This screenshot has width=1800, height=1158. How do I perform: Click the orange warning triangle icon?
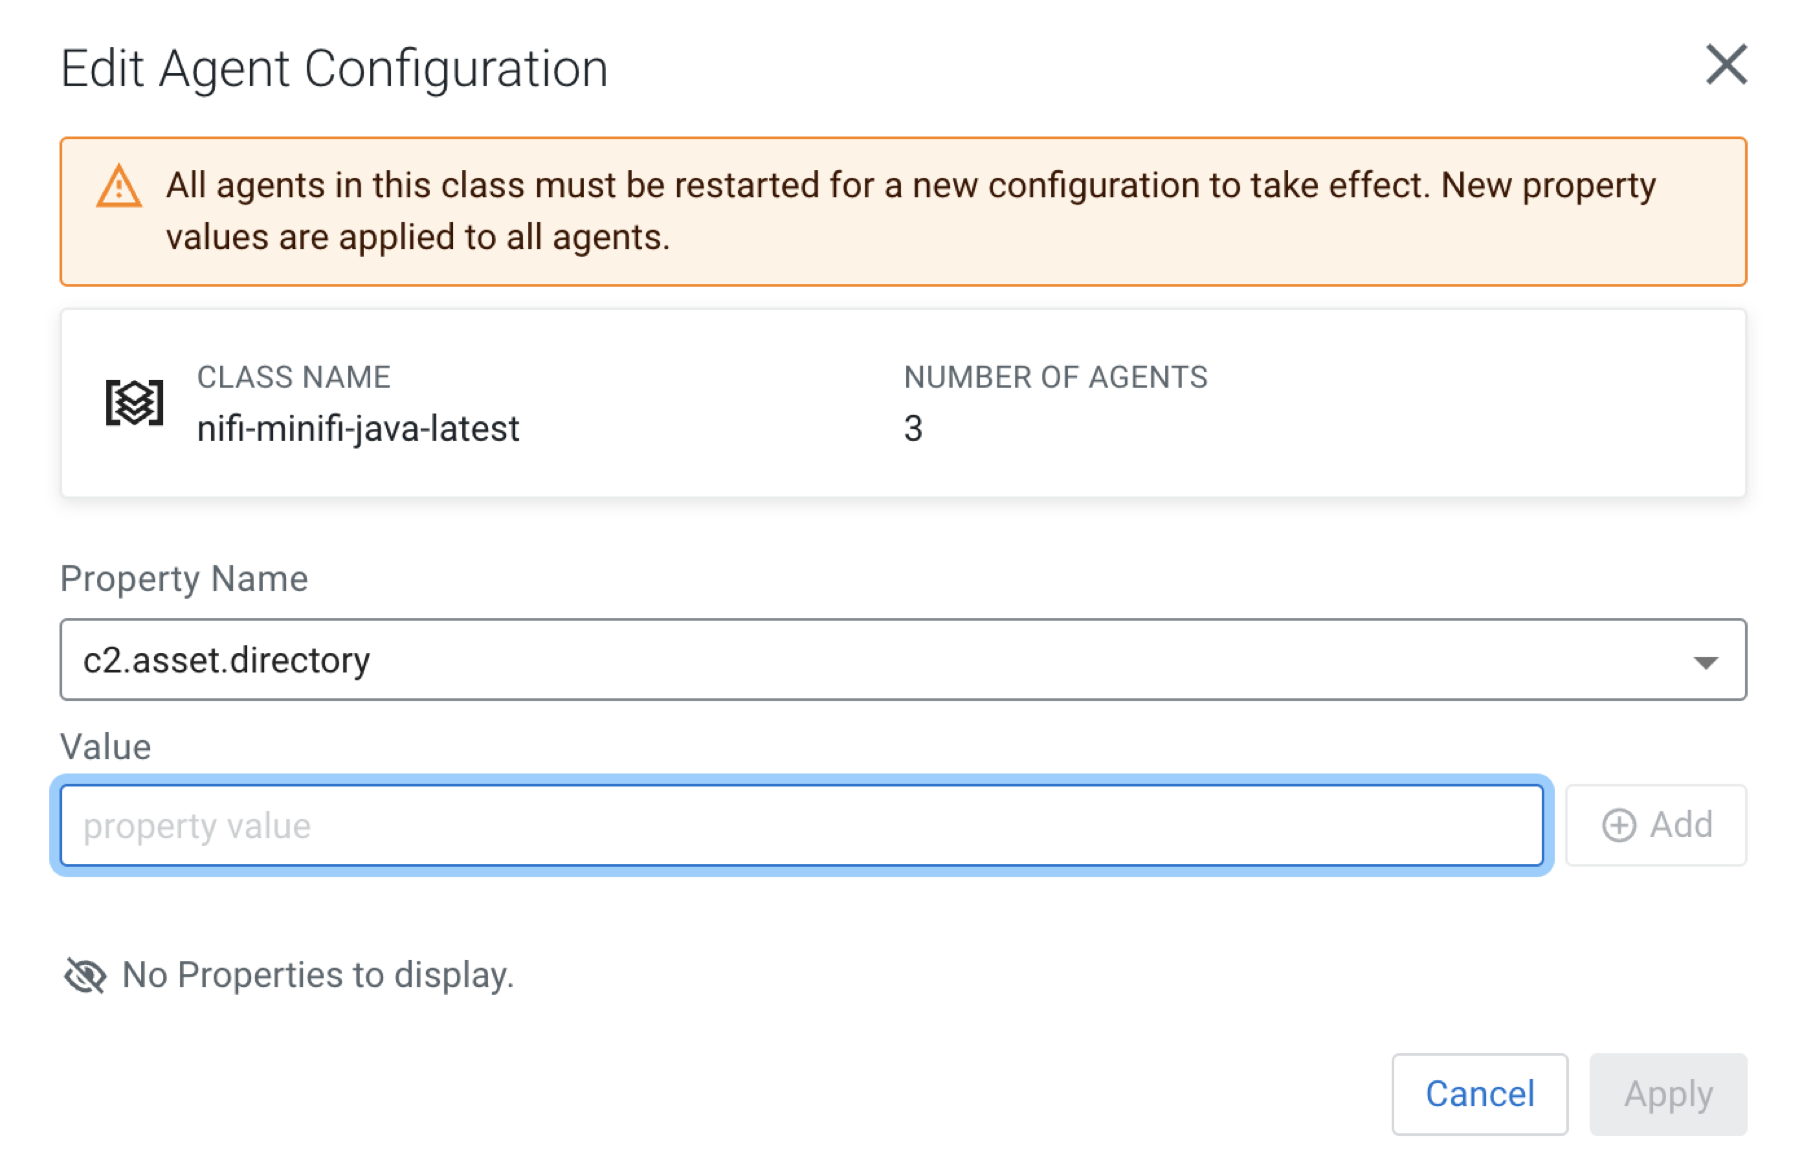point(119,187)
